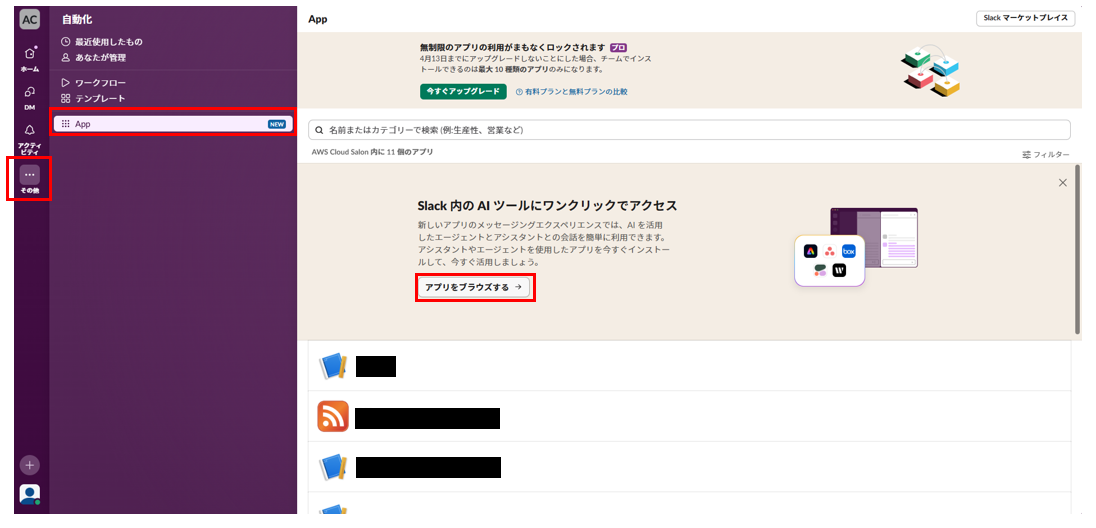Open 最近使用したもの in automation sidebar
Image resolution: width=1096 pixels, height=528 pixels.
(101, 42)
